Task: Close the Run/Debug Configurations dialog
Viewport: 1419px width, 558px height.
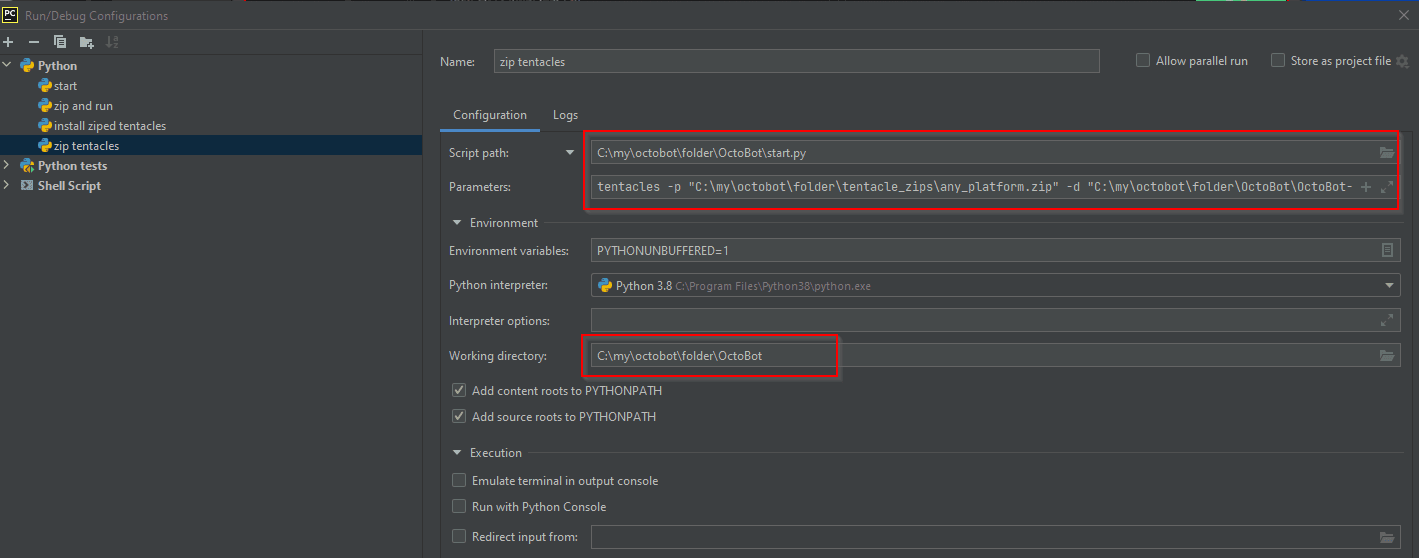Action: (x=1404, y=15)
